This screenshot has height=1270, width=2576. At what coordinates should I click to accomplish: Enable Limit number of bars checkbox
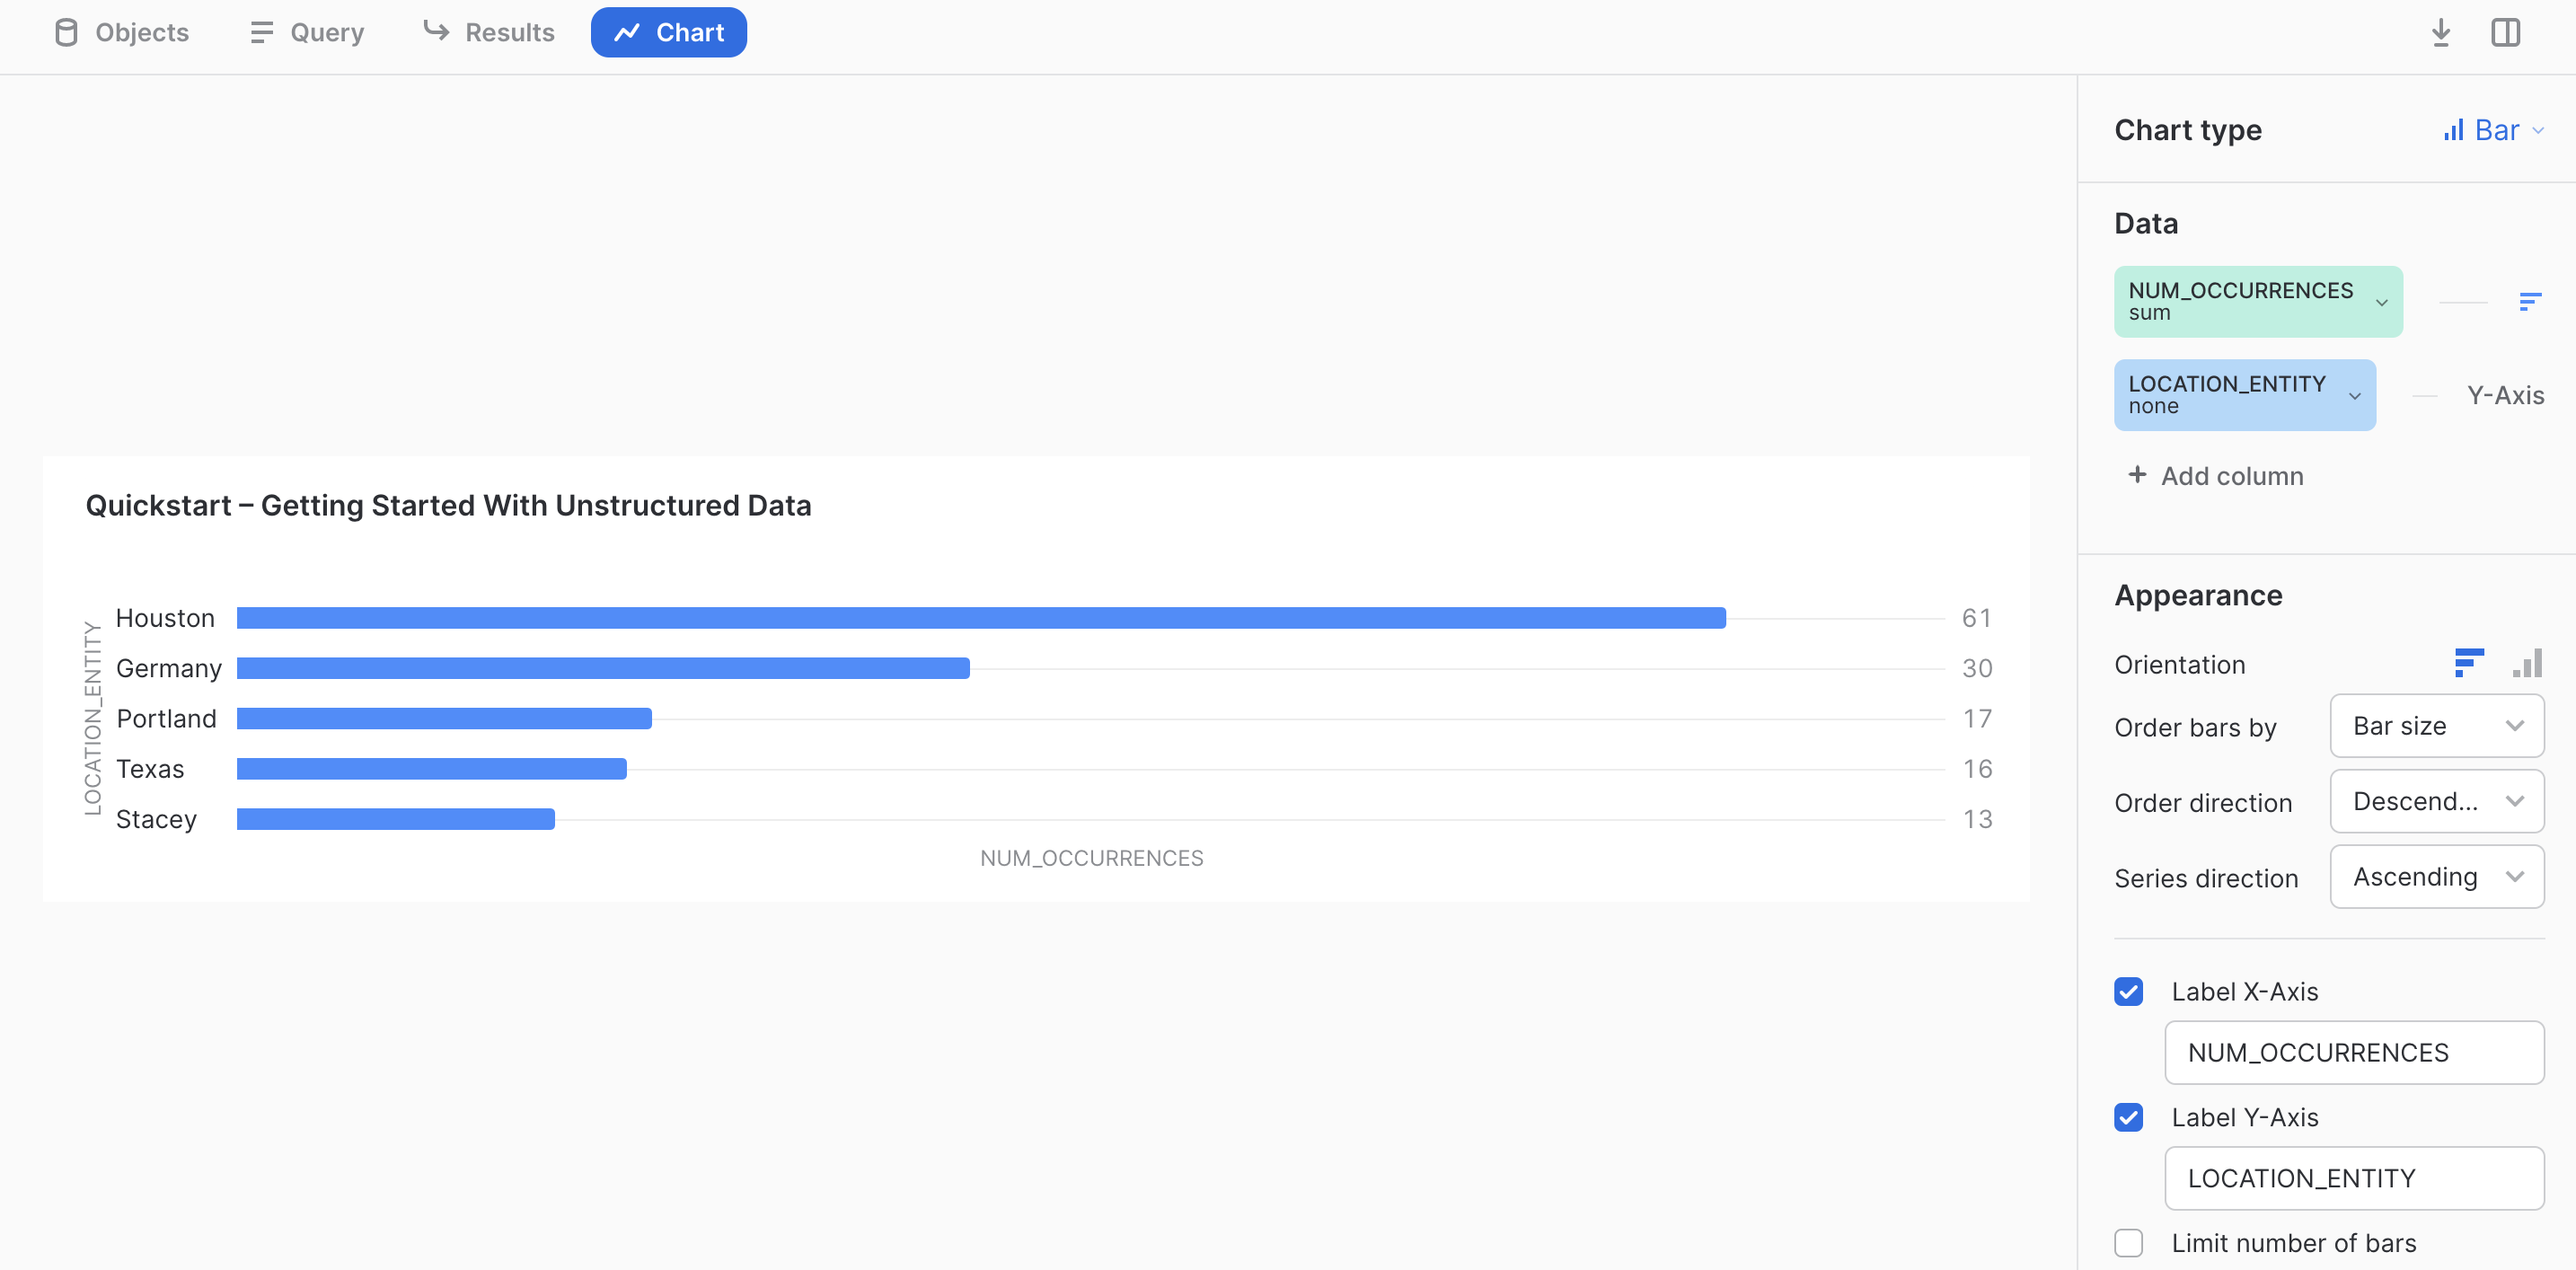point(2129,1243)
